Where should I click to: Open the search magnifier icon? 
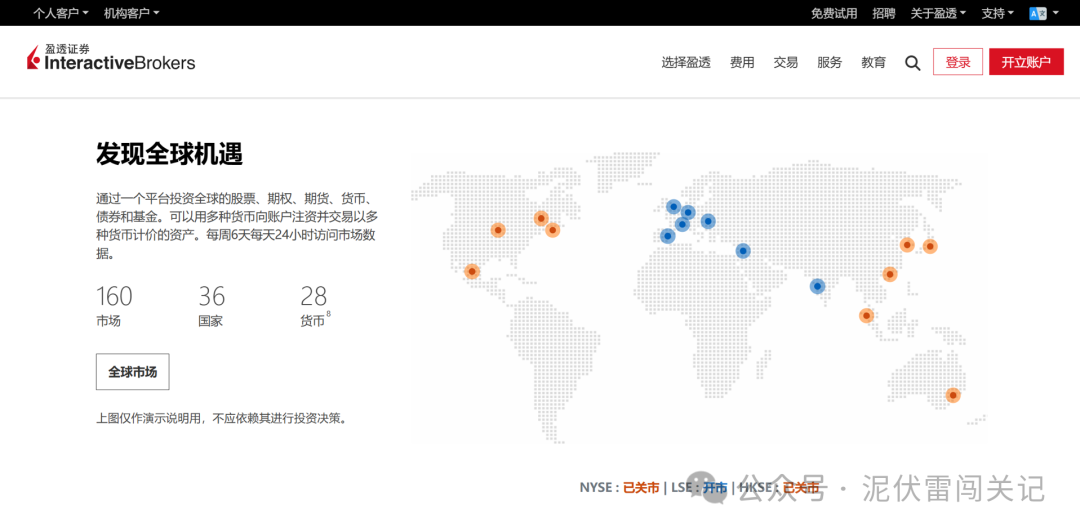click(912, 63)
